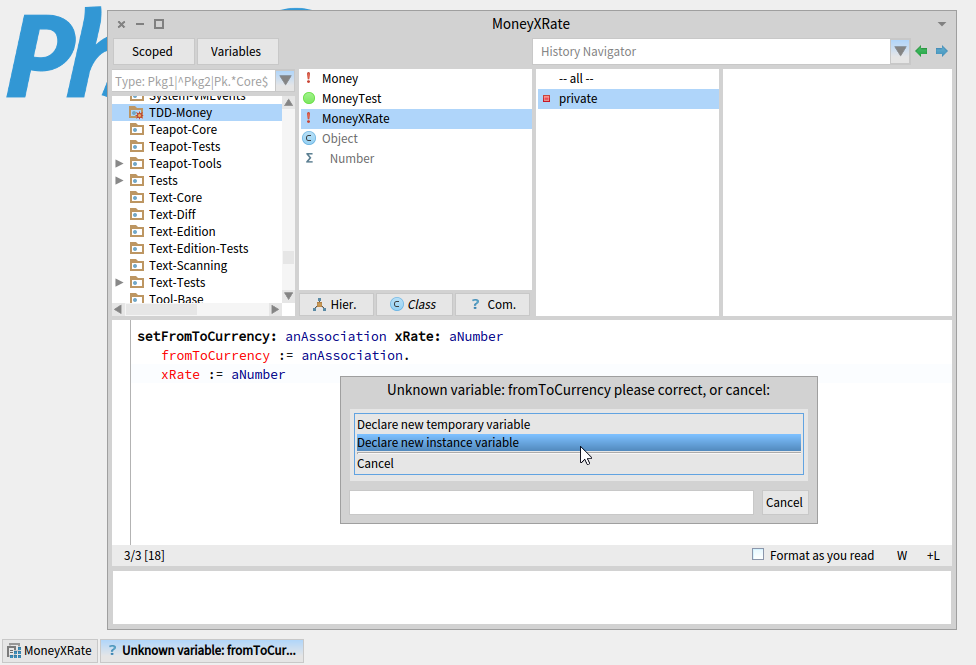Click the package list scroll left arrow
The image size is (976, 665).
118,309
